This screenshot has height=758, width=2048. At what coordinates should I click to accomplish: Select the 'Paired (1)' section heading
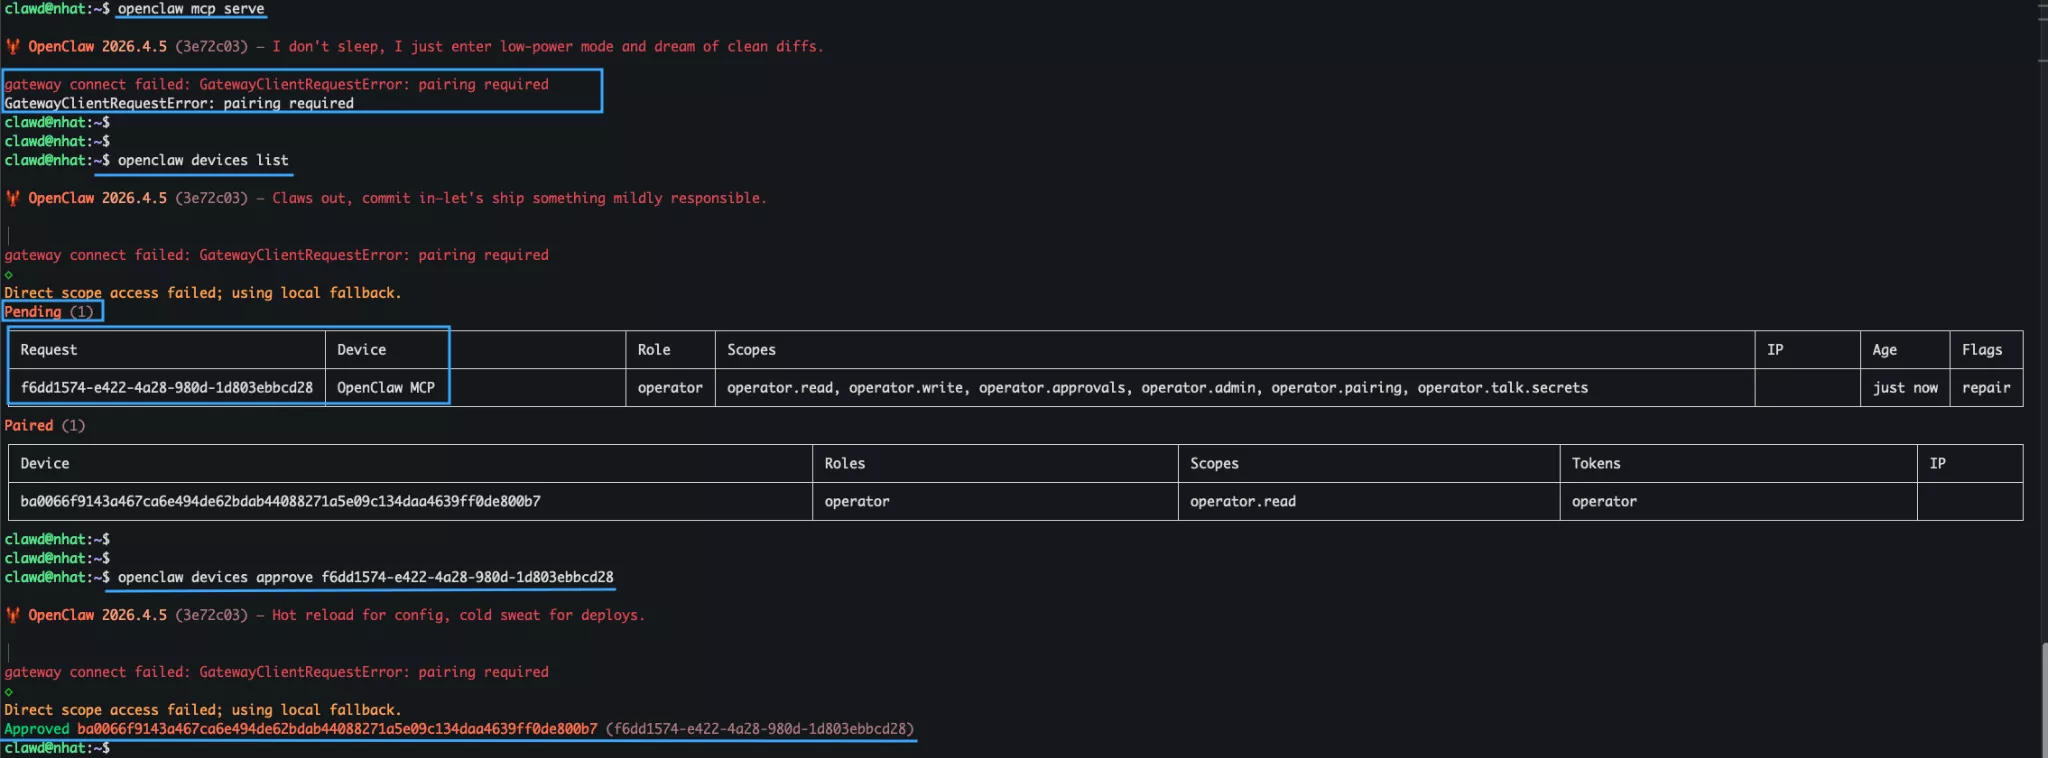pyautogui.click(x=45, y=426)
